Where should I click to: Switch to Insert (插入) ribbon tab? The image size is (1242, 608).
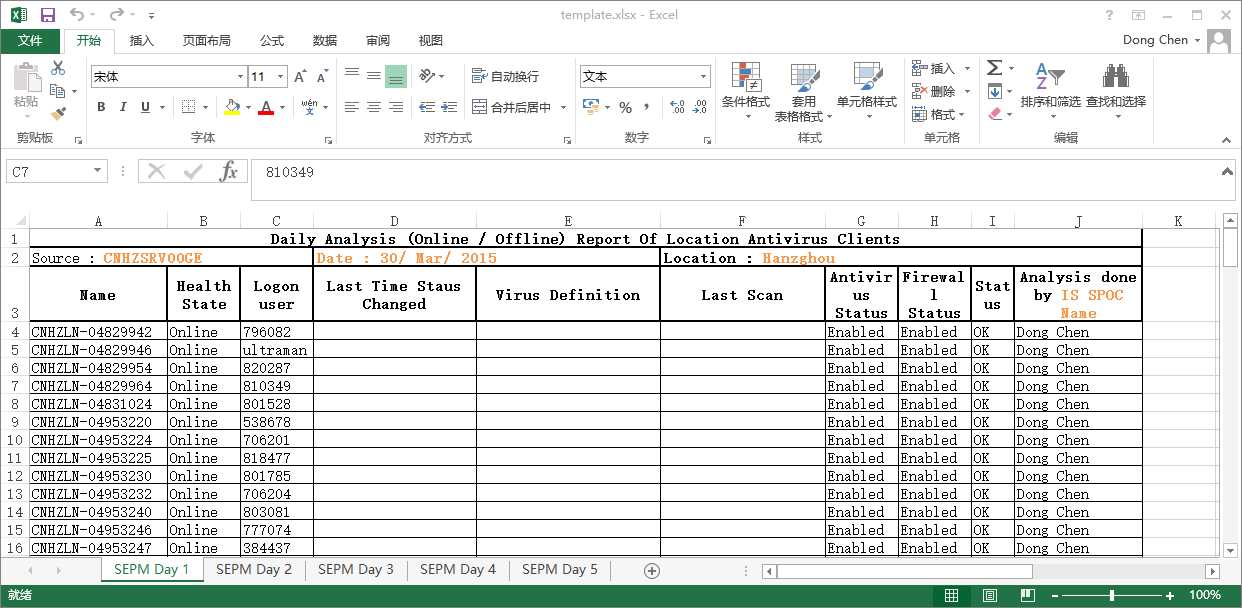click(142, 40)
